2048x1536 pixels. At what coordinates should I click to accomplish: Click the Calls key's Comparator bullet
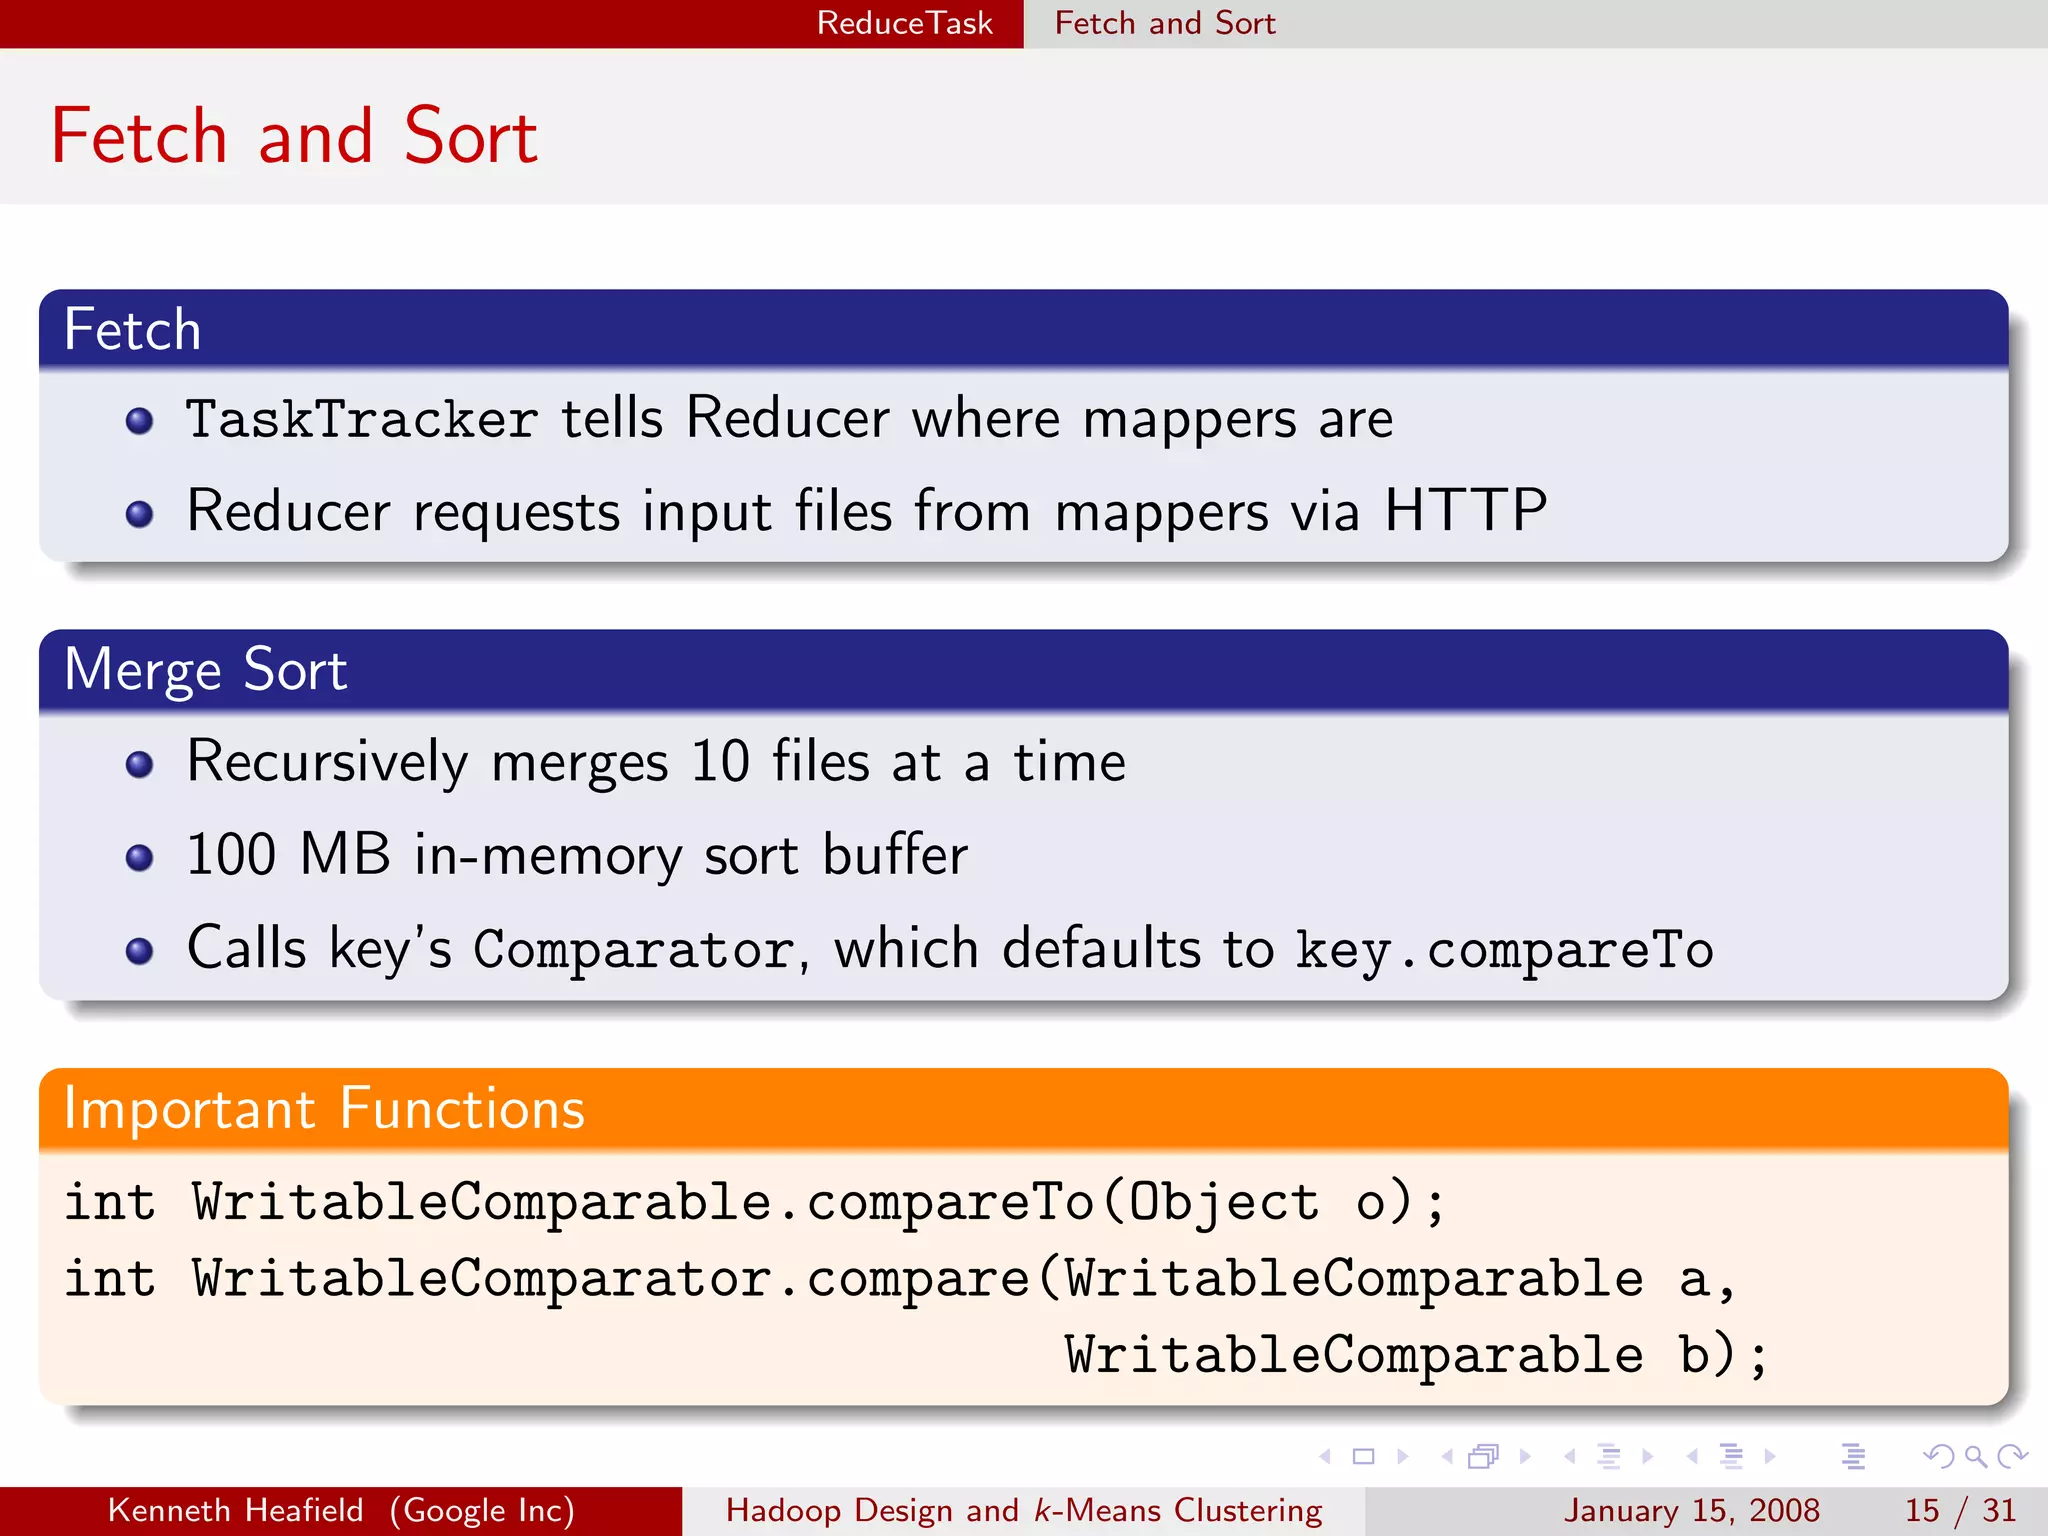[950, 949]
